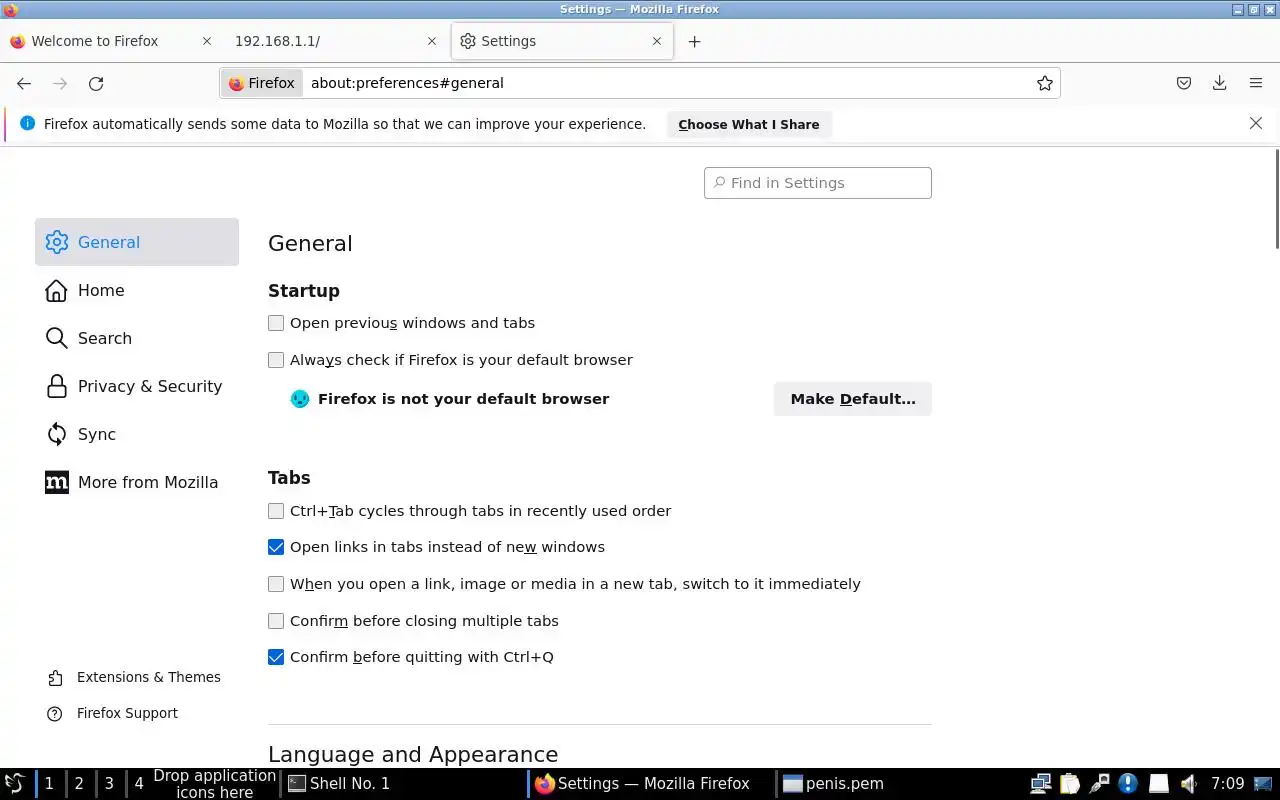Select the General category label
1280x800 pixels.
click(109, 242)
